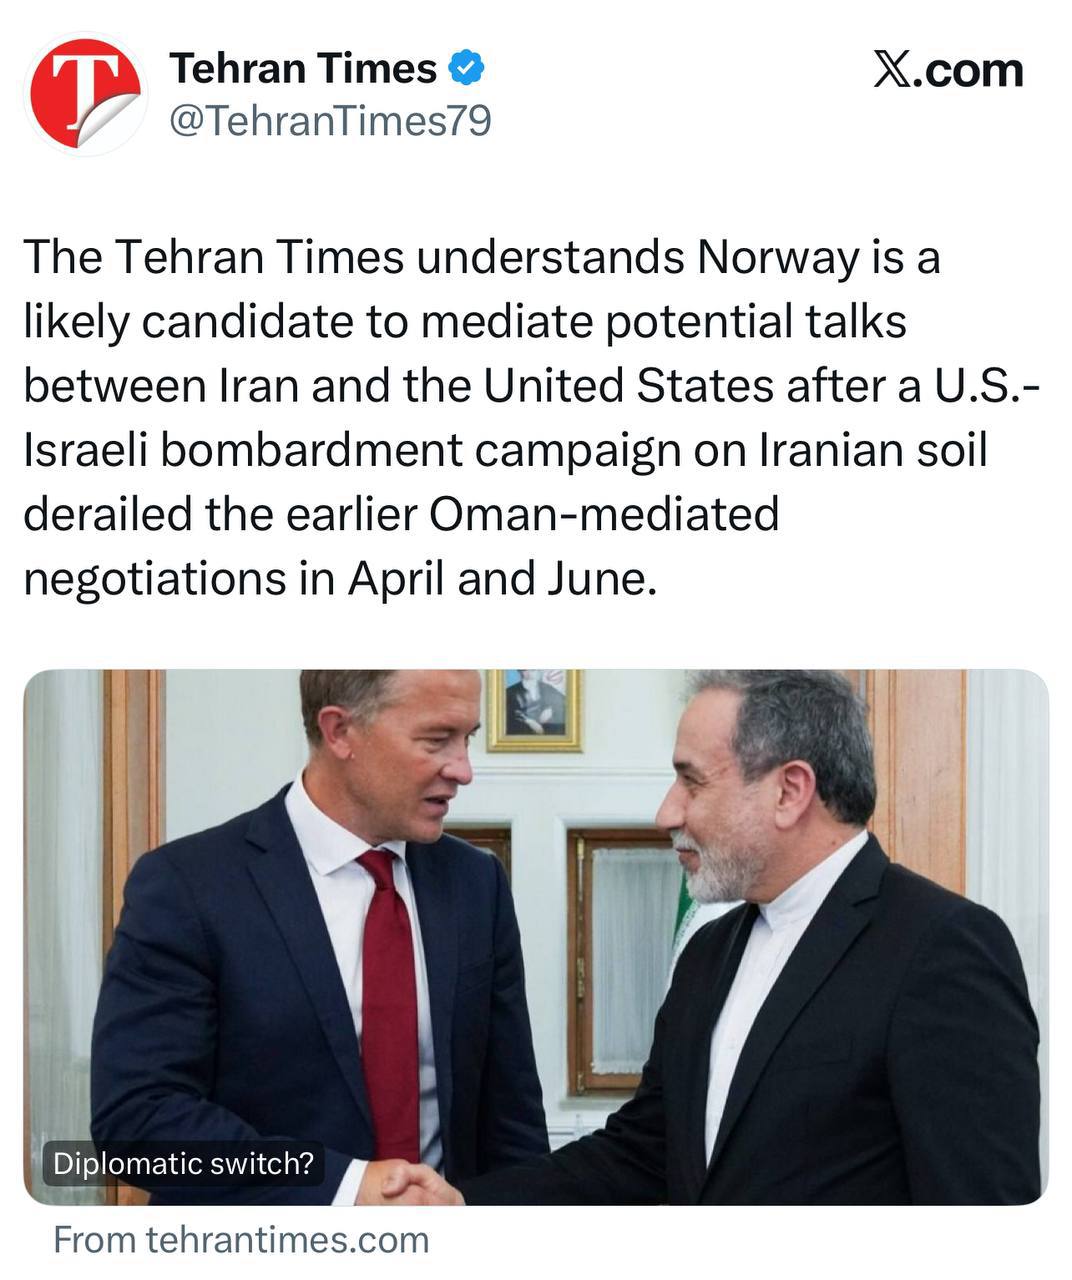Screen dimensions: 1072x1280
Task: Click "United States" in the post text
Action: coord(628,386)
